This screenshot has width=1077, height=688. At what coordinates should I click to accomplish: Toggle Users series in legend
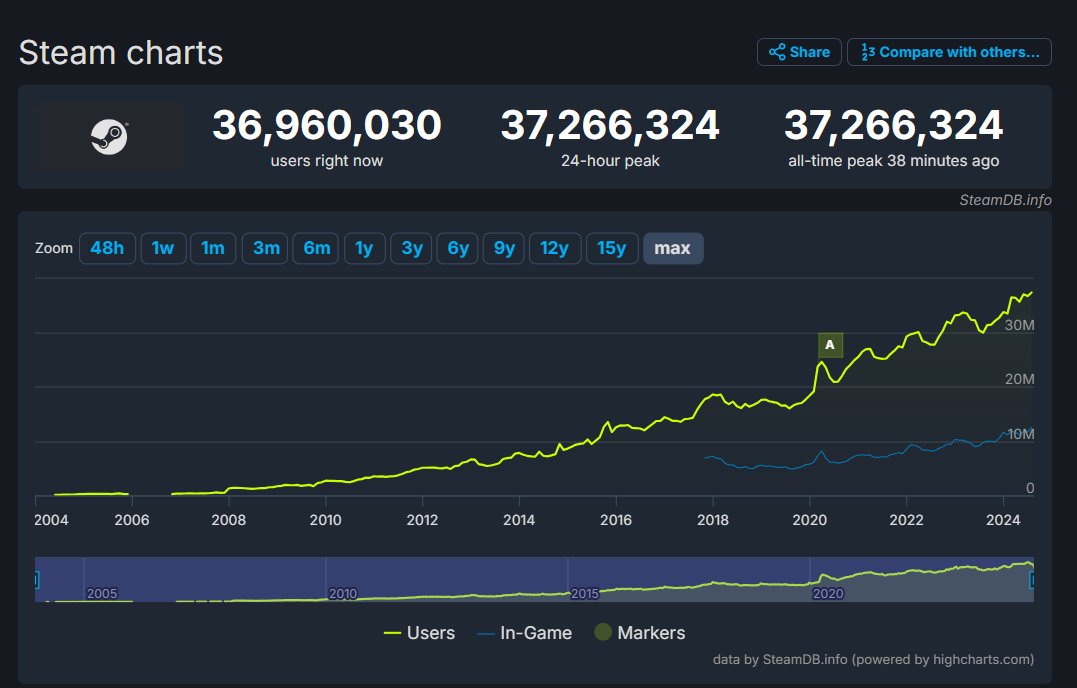click(419, 633)
